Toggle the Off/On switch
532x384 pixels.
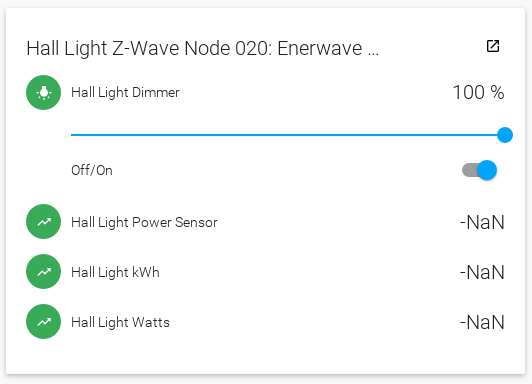click(479, 170)
